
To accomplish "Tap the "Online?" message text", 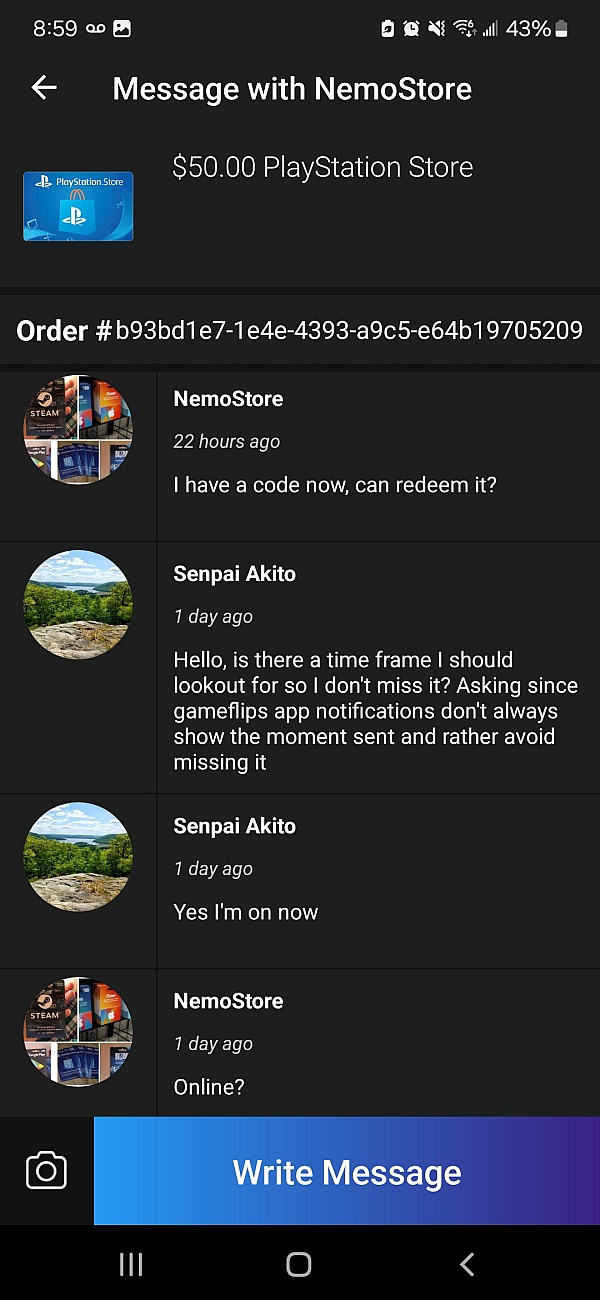I will (209, 1087).
